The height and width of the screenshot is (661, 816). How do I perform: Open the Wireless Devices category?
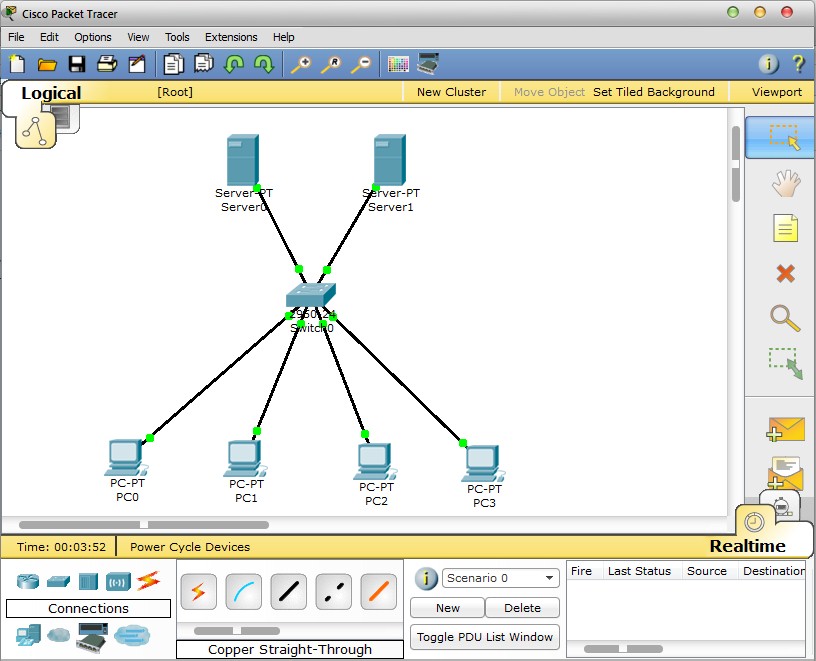(118, 579)
